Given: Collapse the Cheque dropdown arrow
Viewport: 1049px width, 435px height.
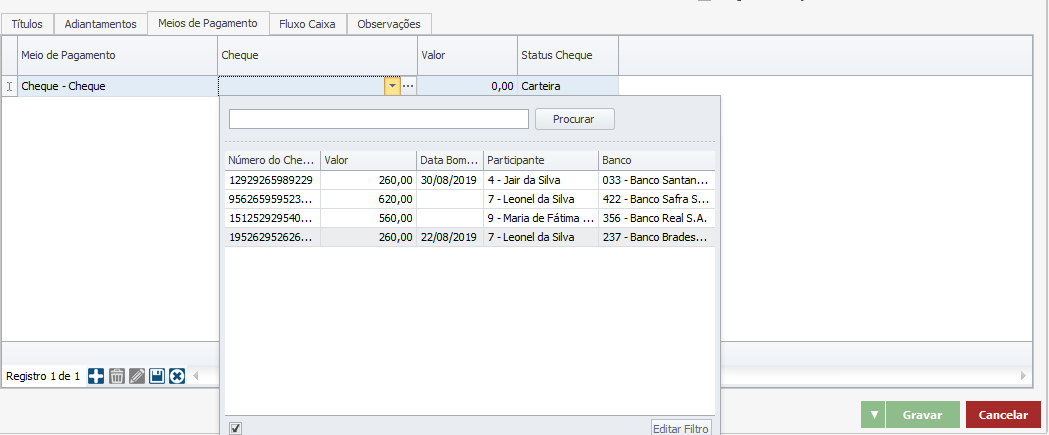Looking at the screenshot, I should point(392,87).
